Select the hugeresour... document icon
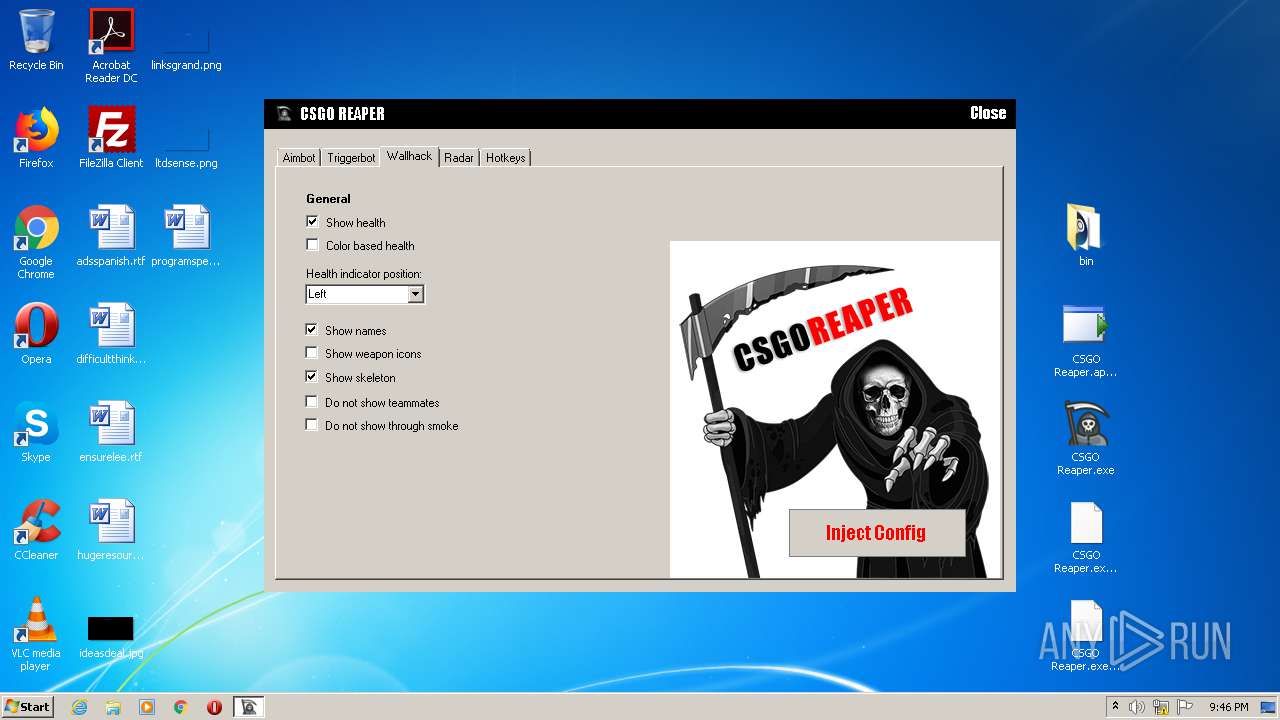This screenshot has height=720, width=1280. tap(111, 530)
